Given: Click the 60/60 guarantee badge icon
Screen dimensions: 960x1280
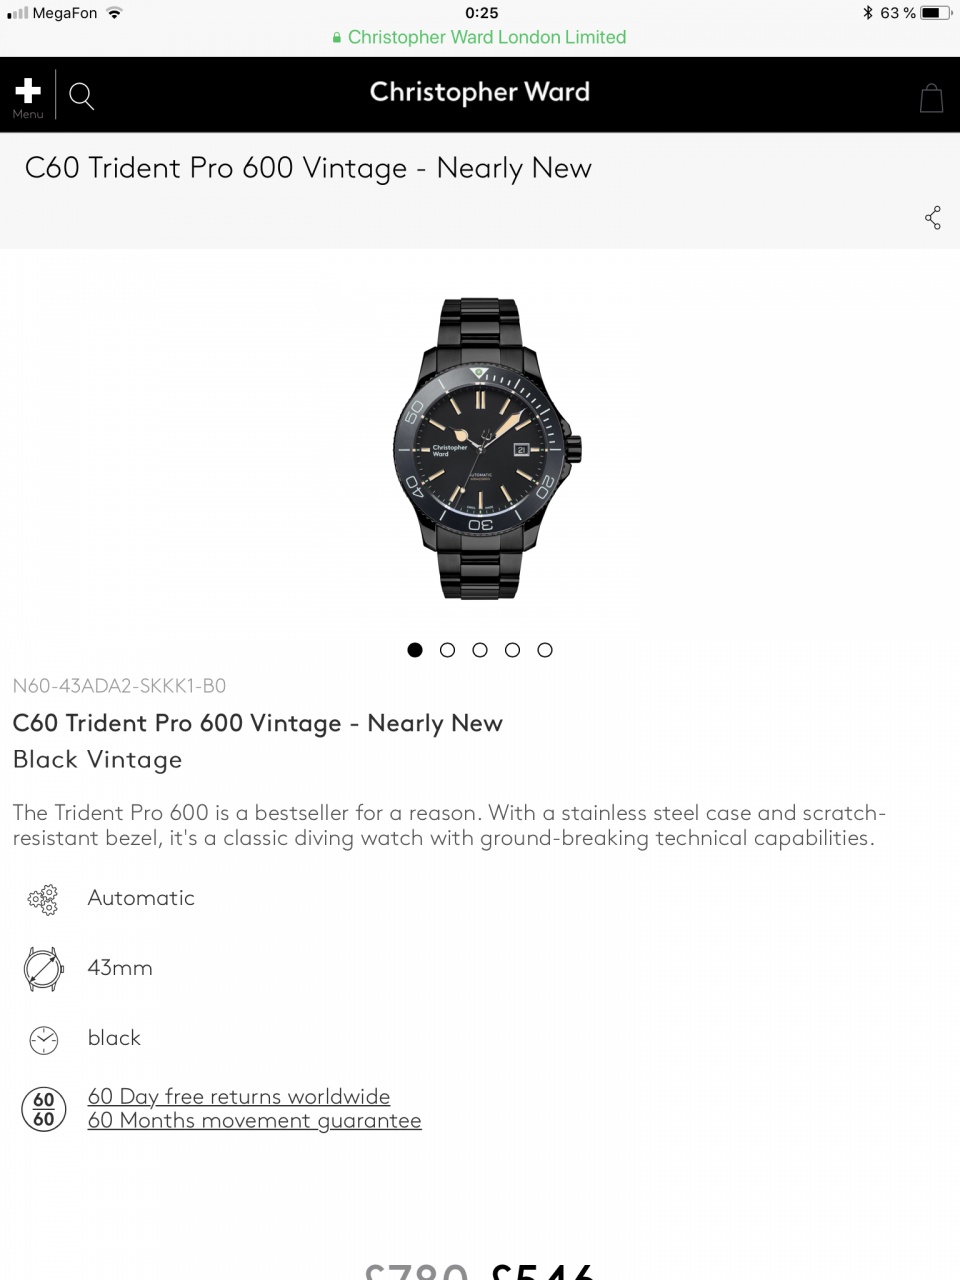Looking at the screenshot, I should point(44,1109).
